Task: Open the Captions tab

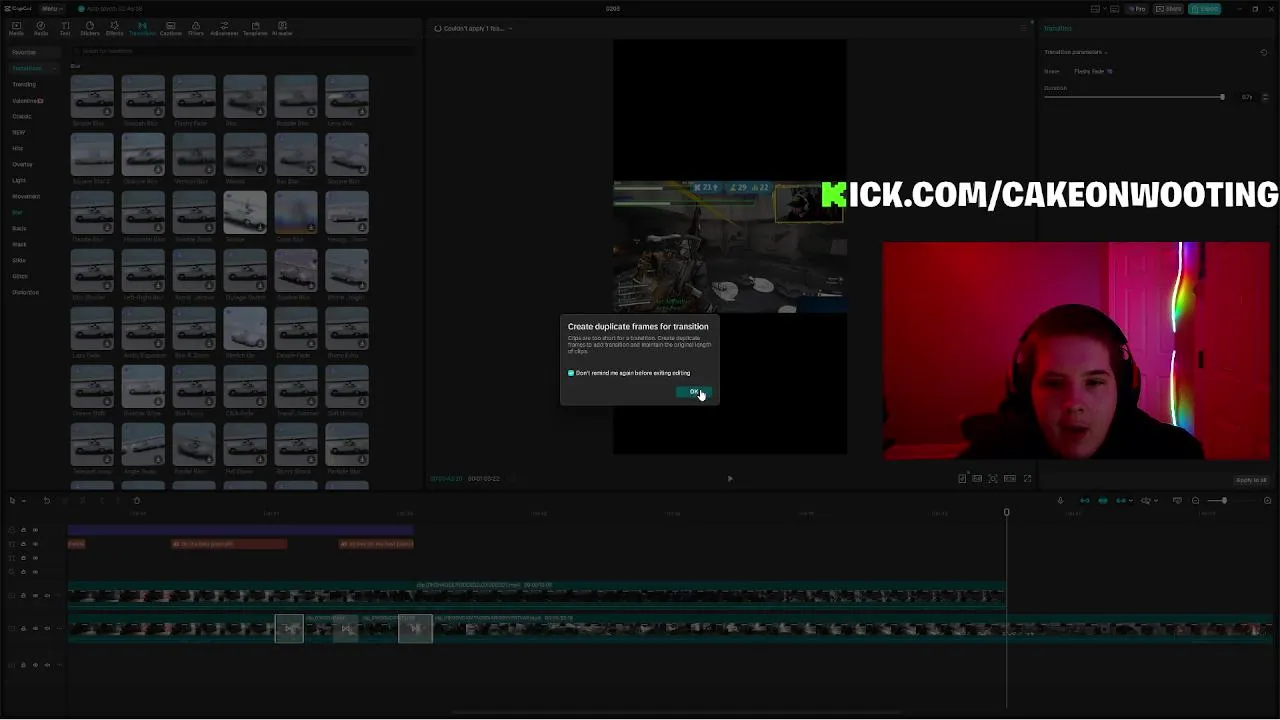Action: click(x=171, y=28)
